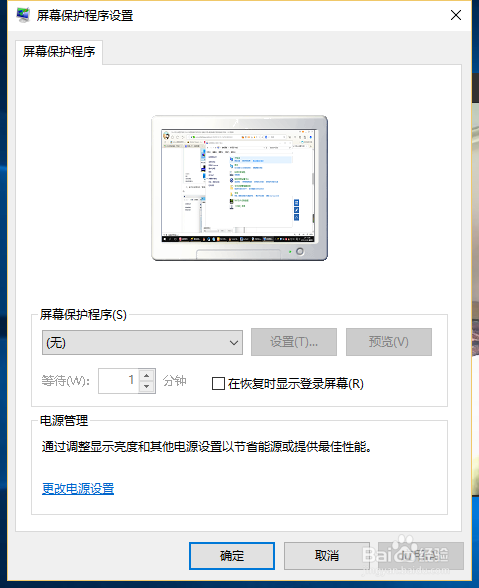This screenshot has width=479, height=588.
Task: Select the 屏幕保护程序 tab
Action: click(x=59, y=52)
